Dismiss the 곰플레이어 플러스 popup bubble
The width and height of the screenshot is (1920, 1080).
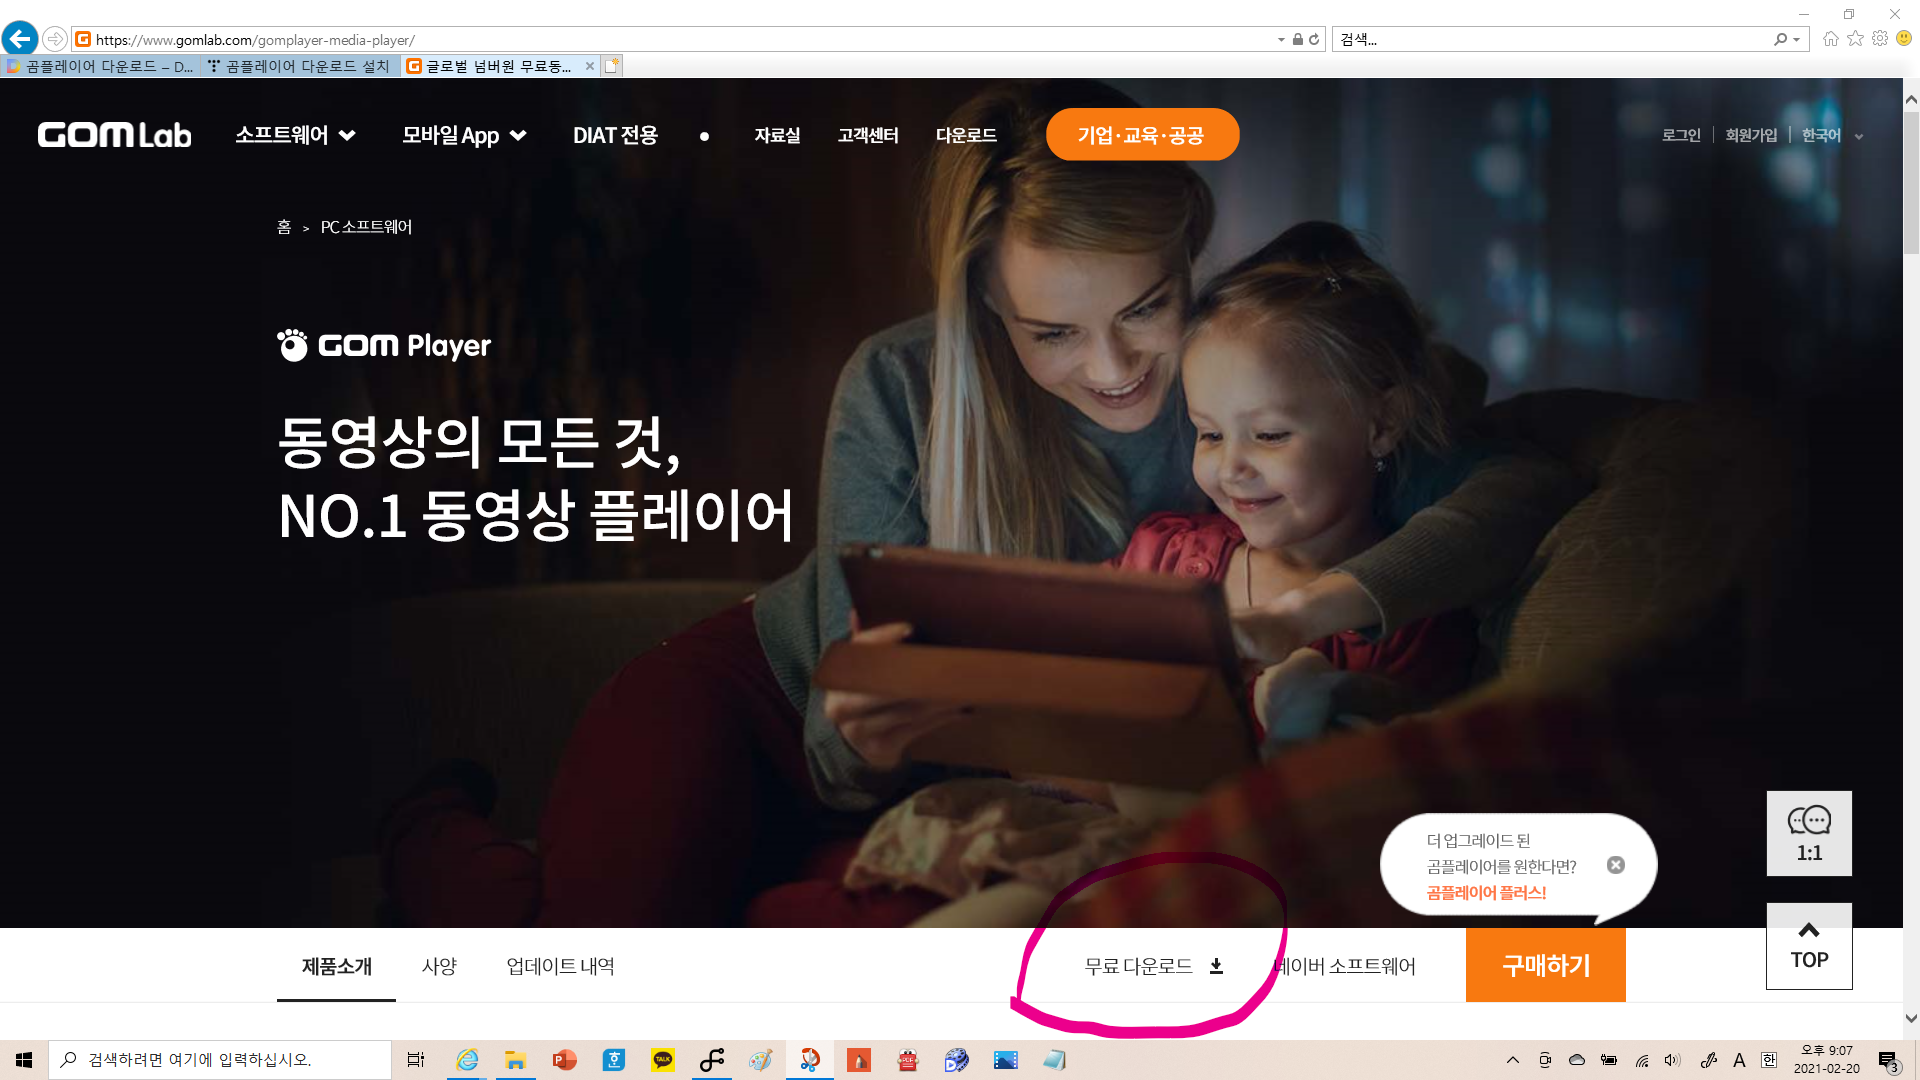[1615, 865]
